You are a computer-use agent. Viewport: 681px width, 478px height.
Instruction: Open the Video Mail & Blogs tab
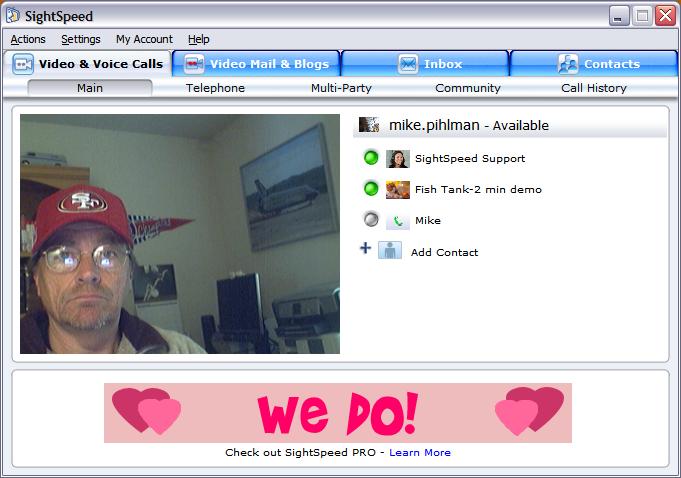[256, 64]
